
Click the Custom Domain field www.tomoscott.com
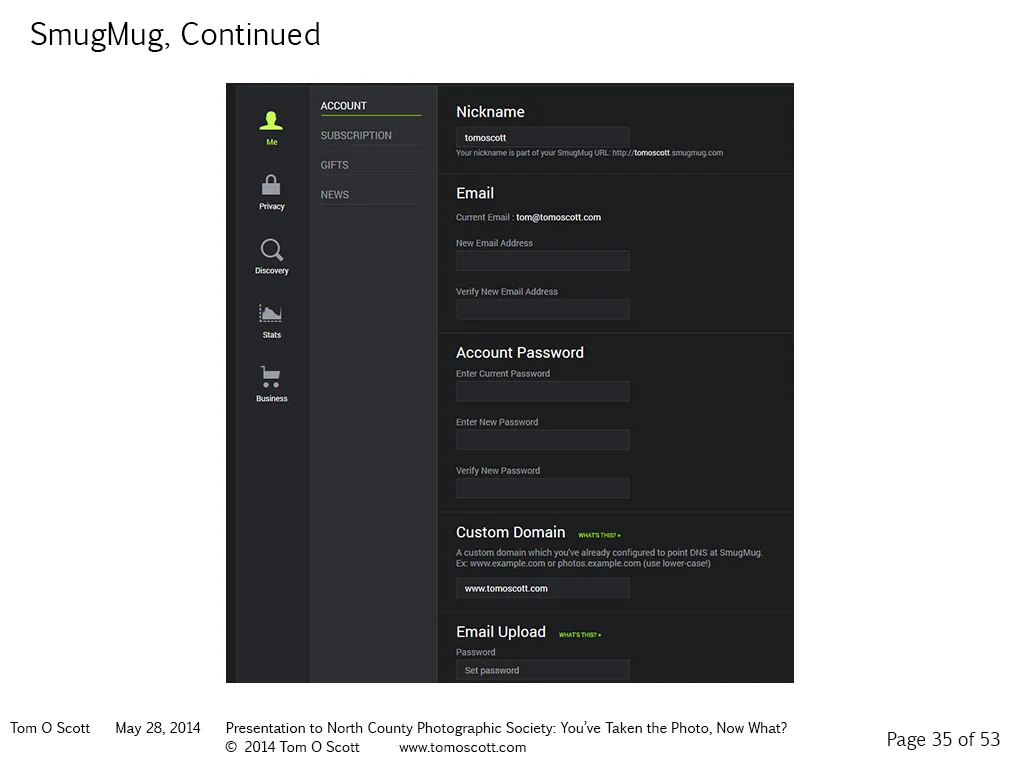(543, 588)
